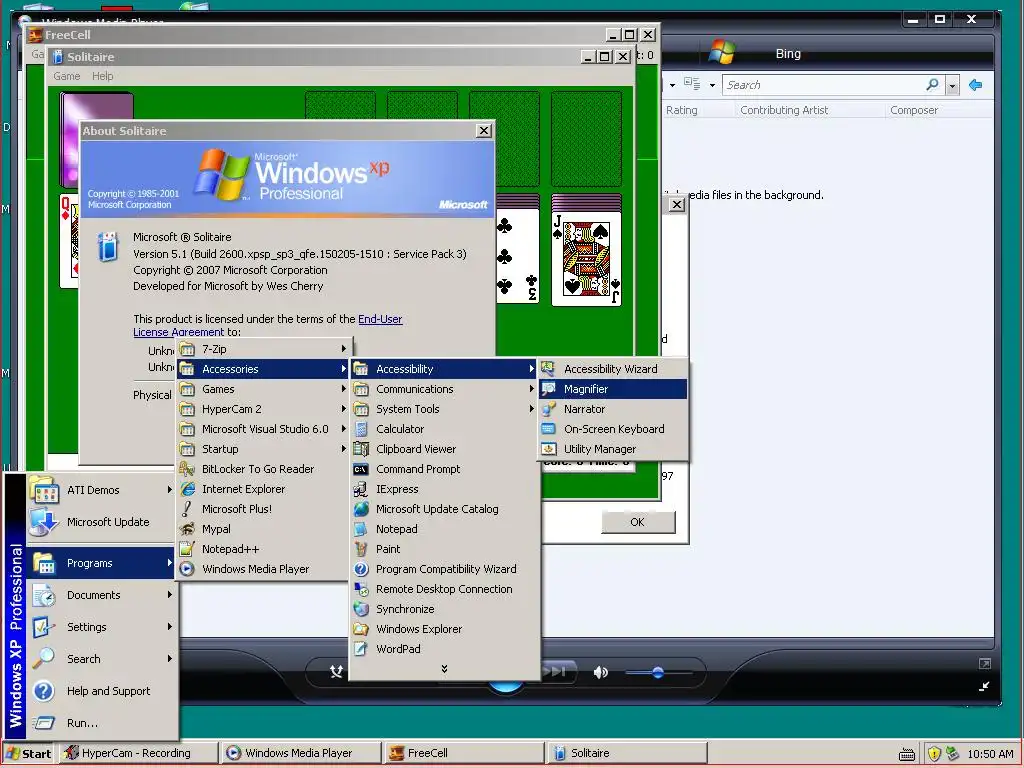Open On-Screen Keyboard entry
Screen dimensions: 1024x768
(x=613, y=429)
